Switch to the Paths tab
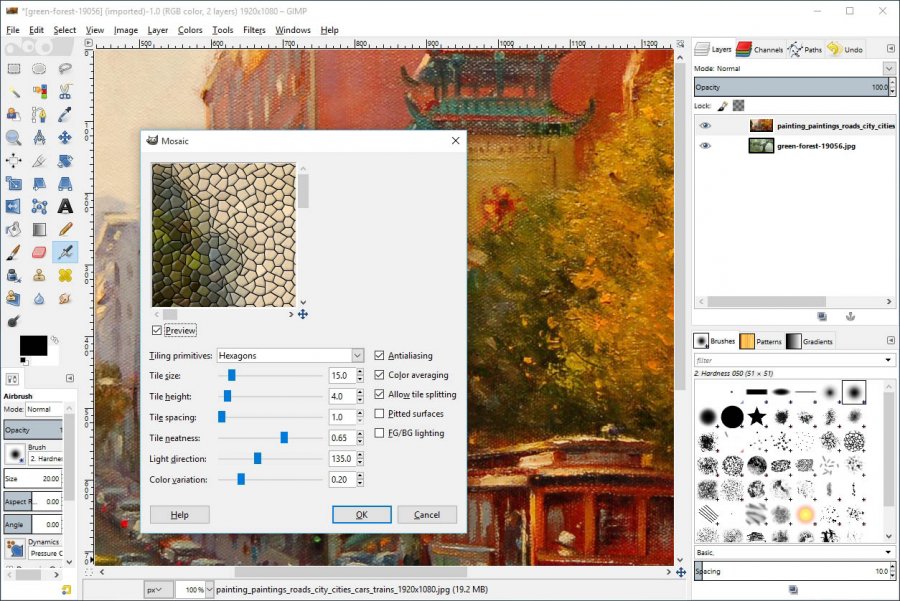The height and width of the screenshot is (601, 900). pyautogui.click(x=805, y=50)
